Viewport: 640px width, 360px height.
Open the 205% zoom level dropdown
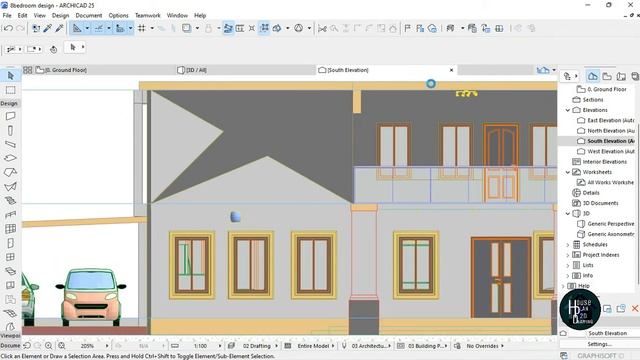point(107,346)
